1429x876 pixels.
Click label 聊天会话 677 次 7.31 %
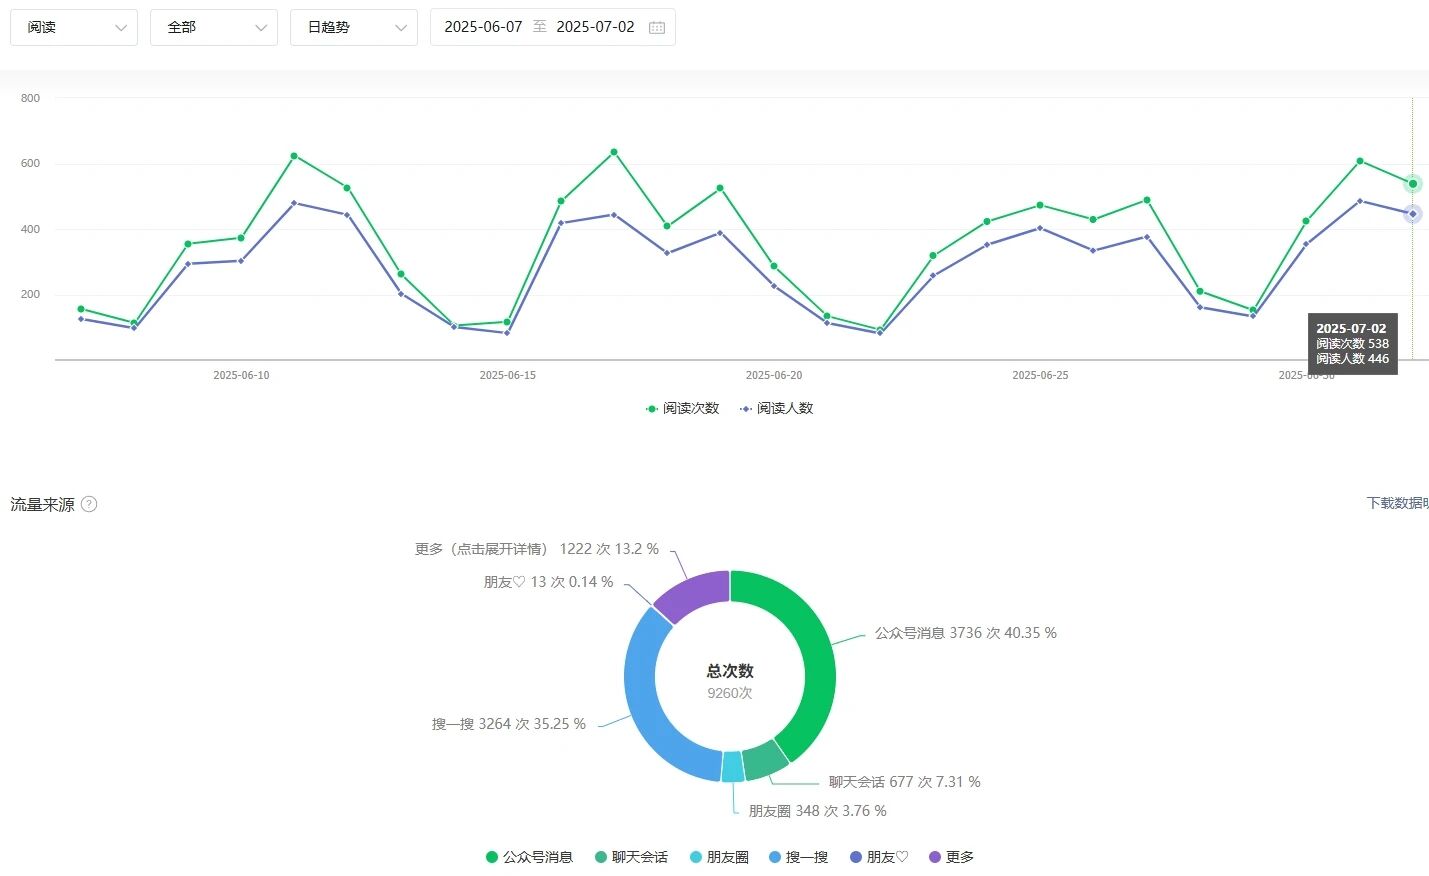pos(905,782)
